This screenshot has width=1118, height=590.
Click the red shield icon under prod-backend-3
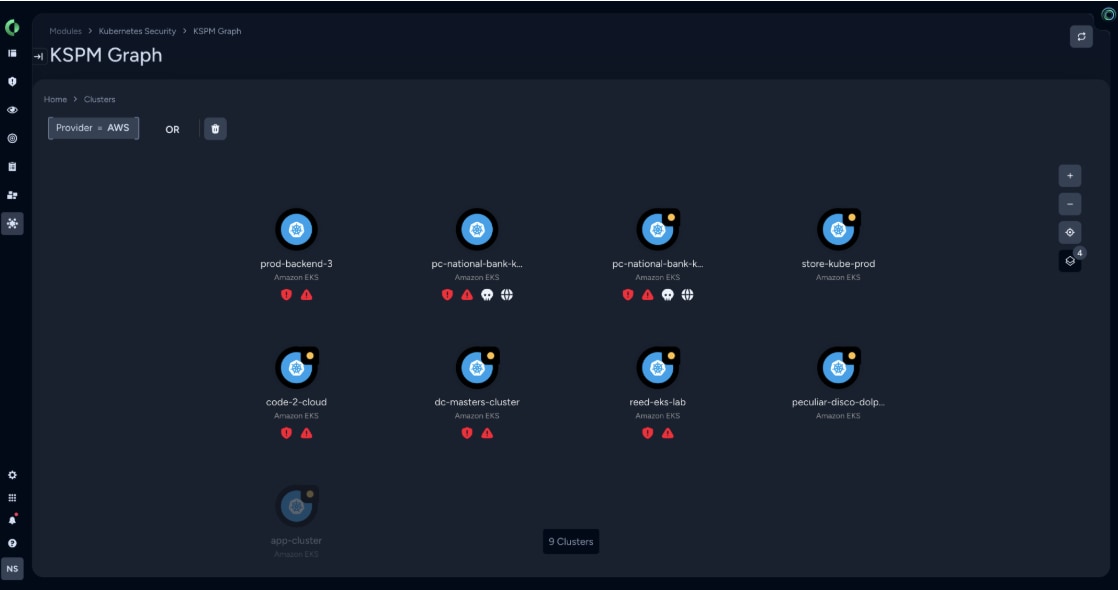[287, 295]
